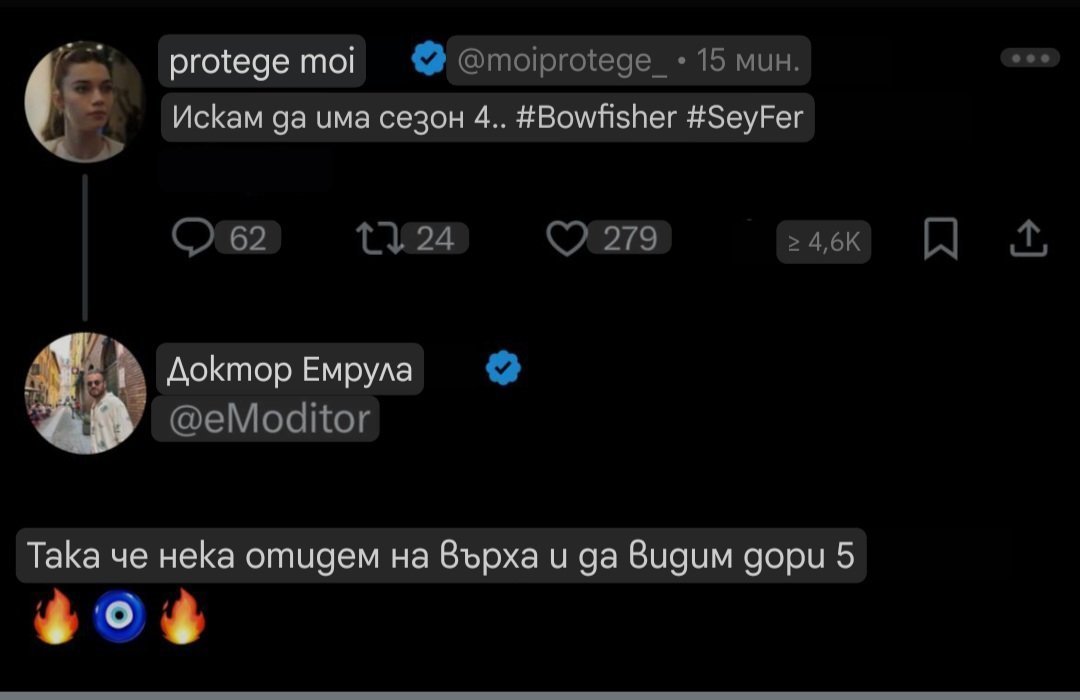Open Доктор Емрула's profile picture
1080x700 pixels.
(x=84, y=393)
